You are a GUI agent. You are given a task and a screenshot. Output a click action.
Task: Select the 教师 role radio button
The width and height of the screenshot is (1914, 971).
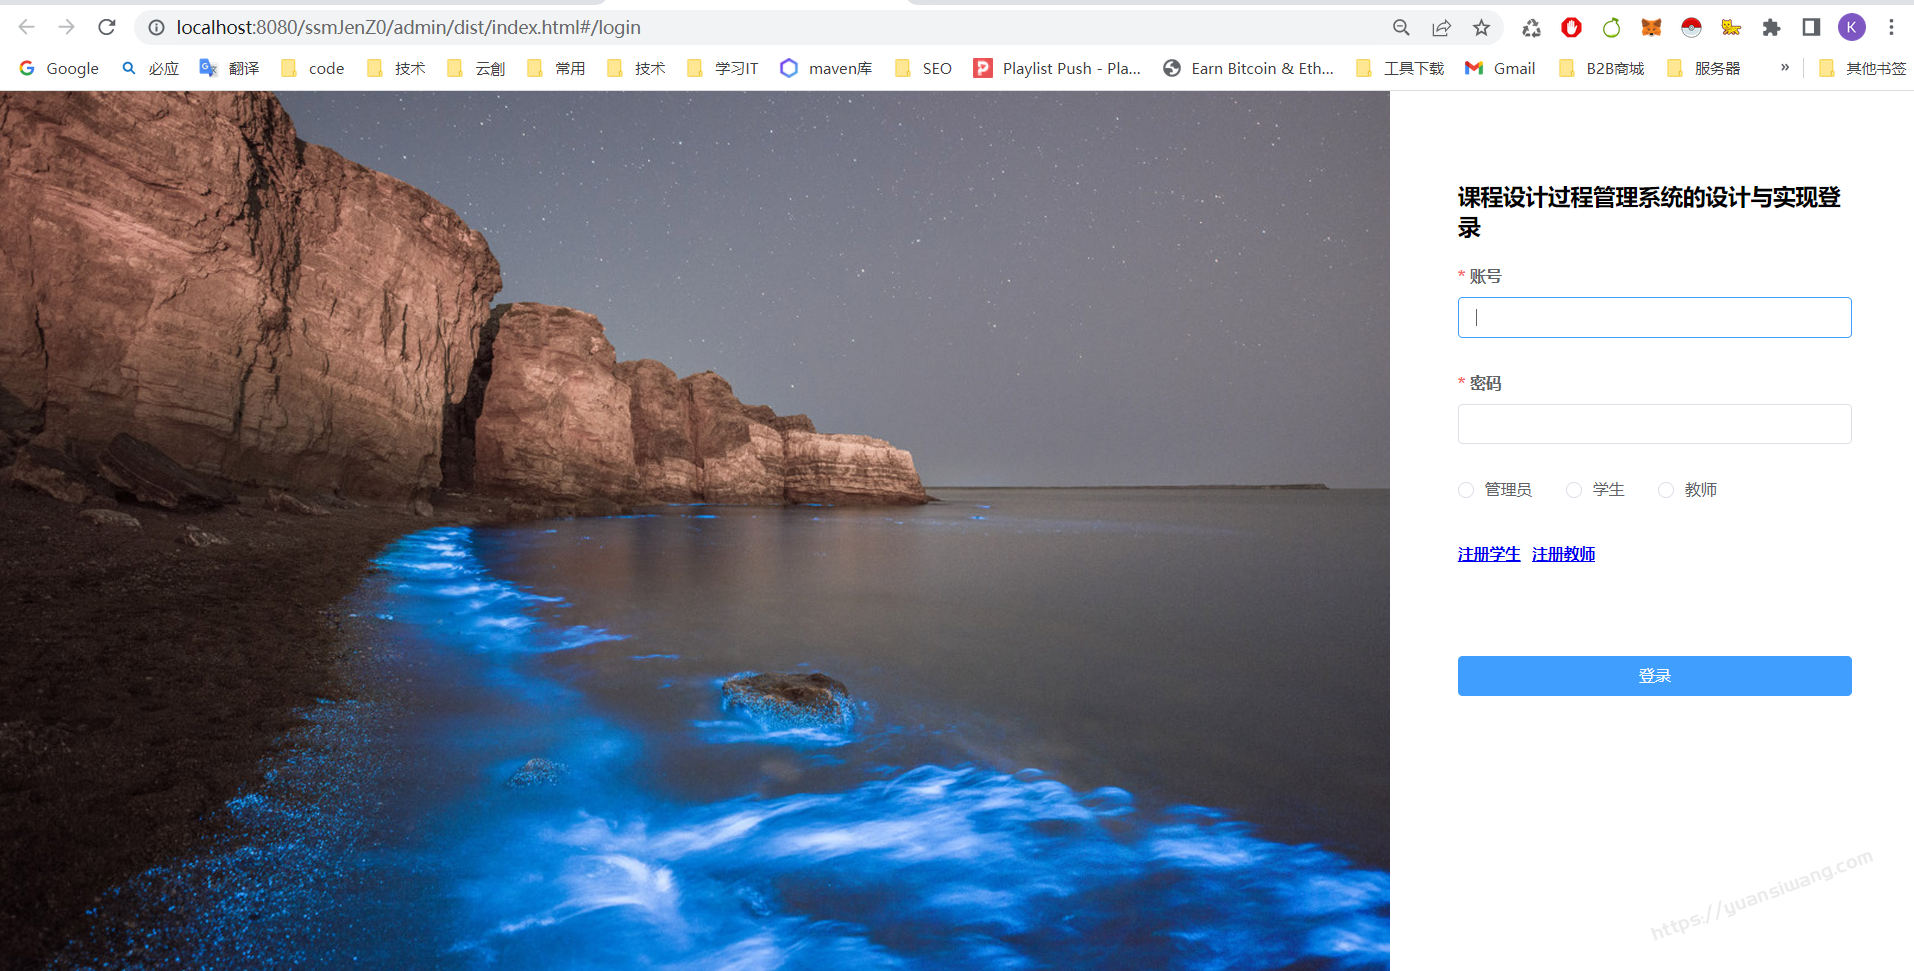(1666, 490)
